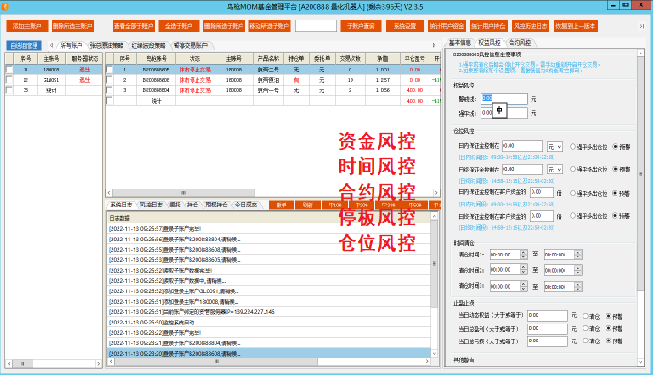654x375 pixels.
Task: Click the log list vertical scrollbar thumb
Action: pos(434,264)
